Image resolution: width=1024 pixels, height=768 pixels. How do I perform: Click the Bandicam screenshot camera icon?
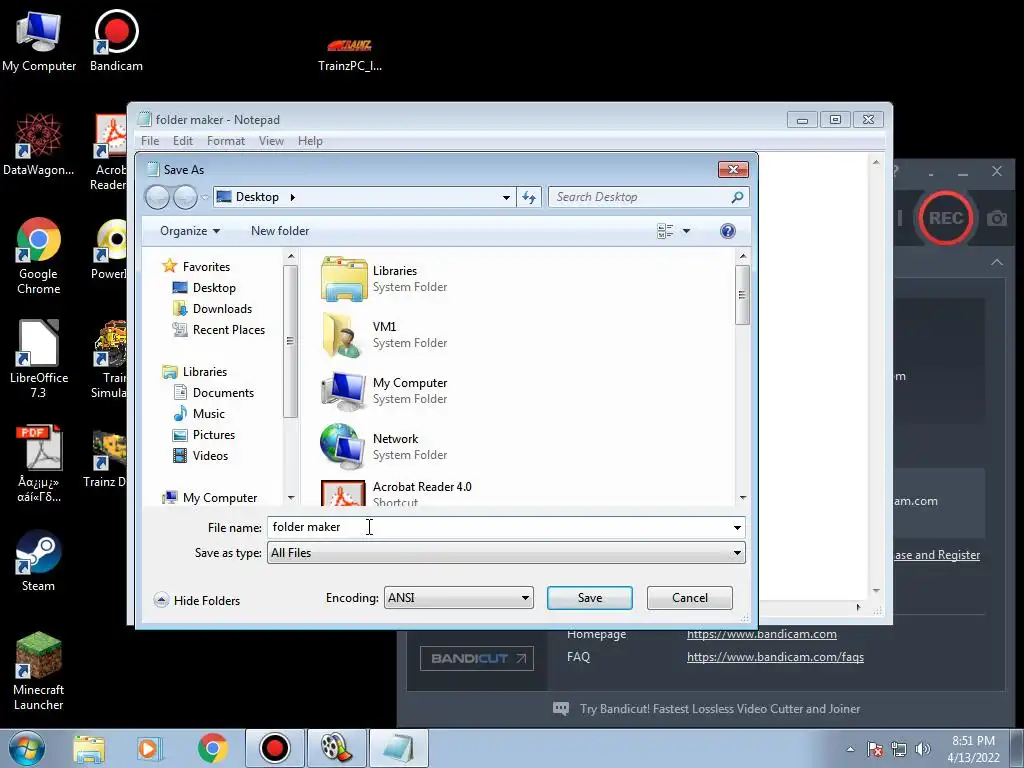coord(997,218)
